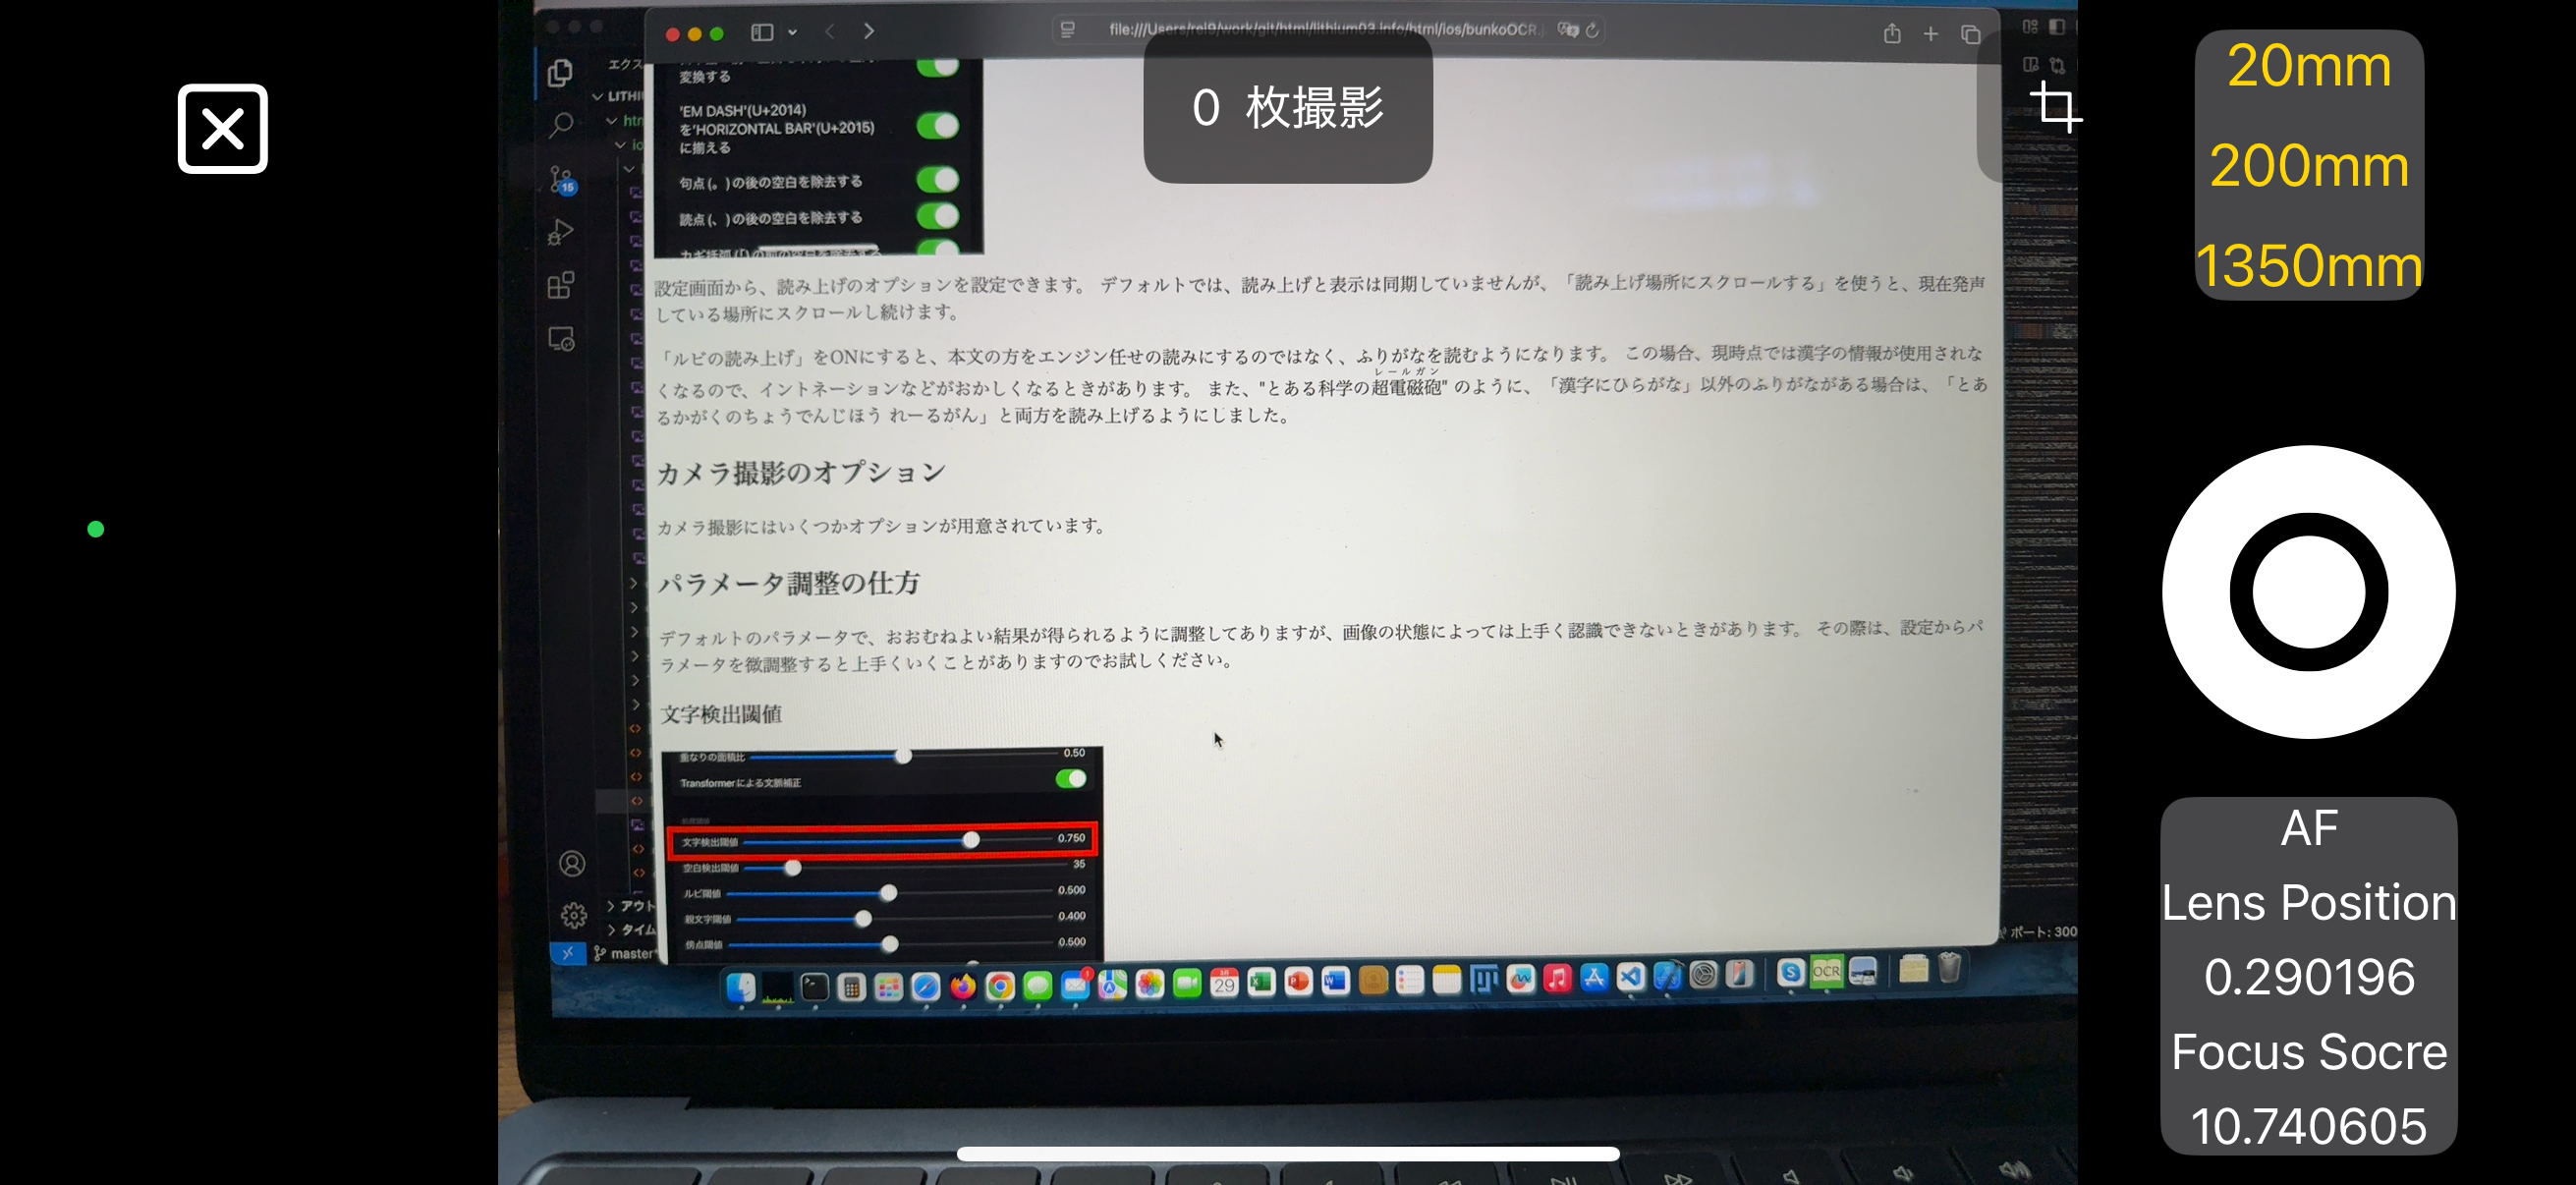
Task: Click VS Code Search magnifier icon
Action: coord(561,125)
